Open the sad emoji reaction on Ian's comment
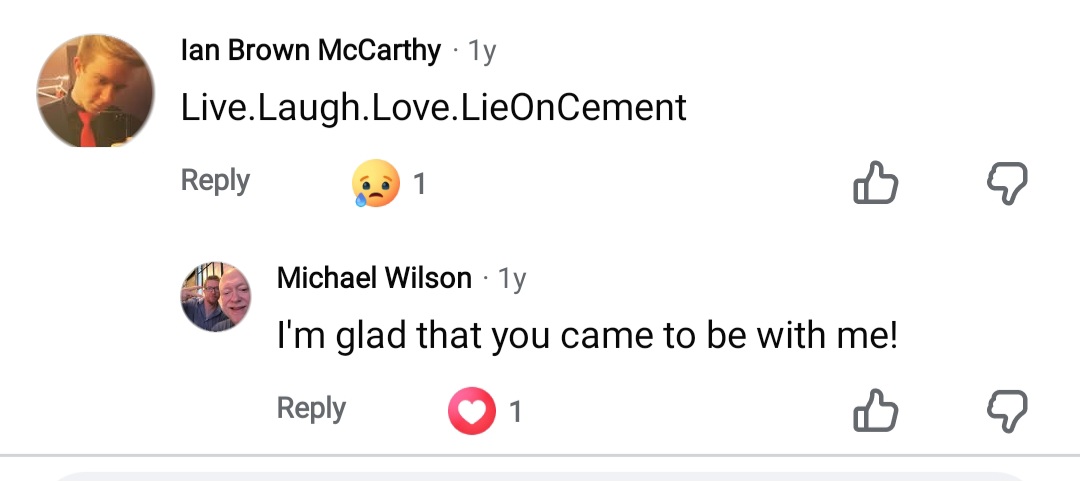The width and height of the screenshot is (1080, 481). click(x=376, y=184)
